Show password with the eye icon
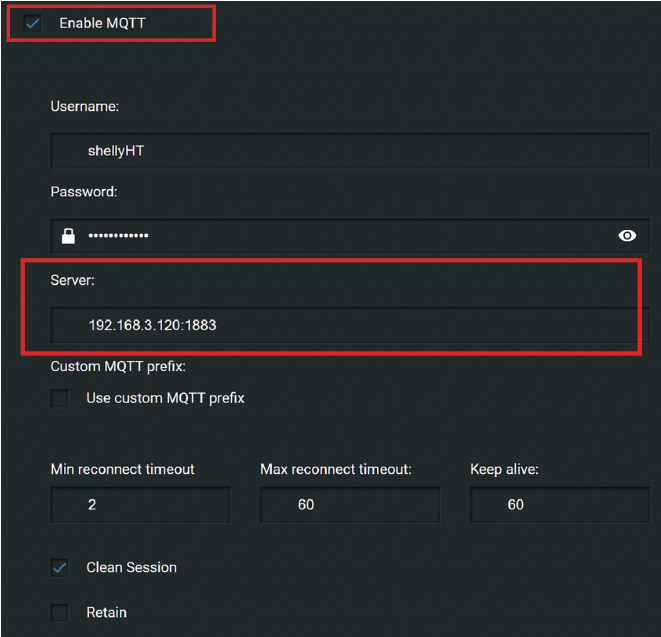The width and height of the screenshot is (661, 637). coord(627,236)
